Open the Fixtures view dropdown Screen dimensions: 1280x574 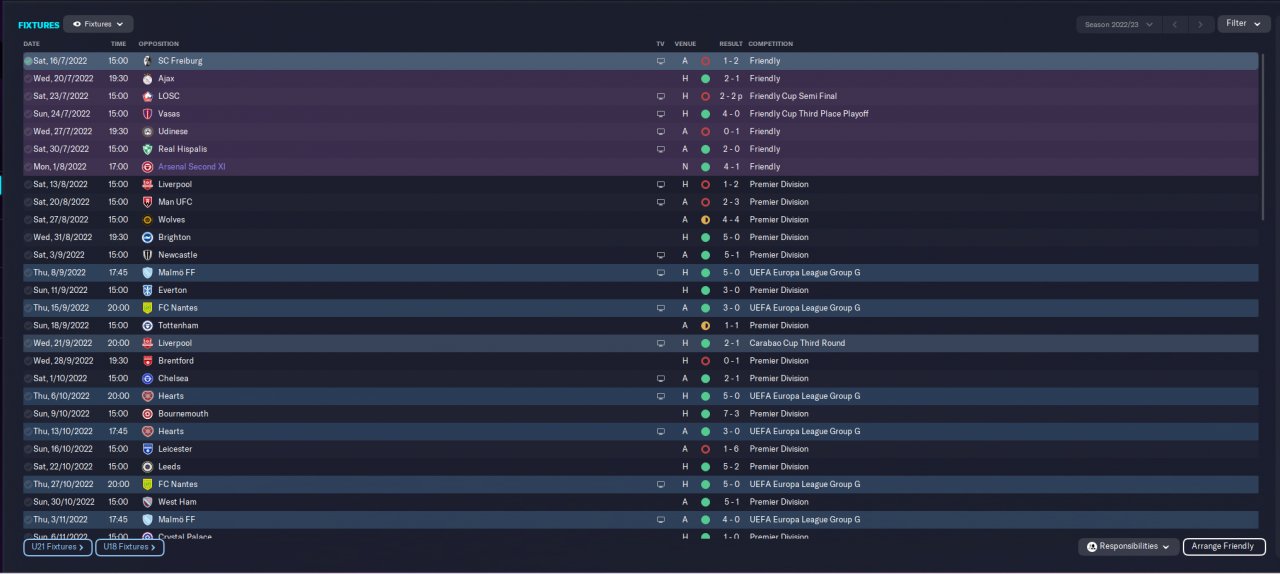point(98,24)
